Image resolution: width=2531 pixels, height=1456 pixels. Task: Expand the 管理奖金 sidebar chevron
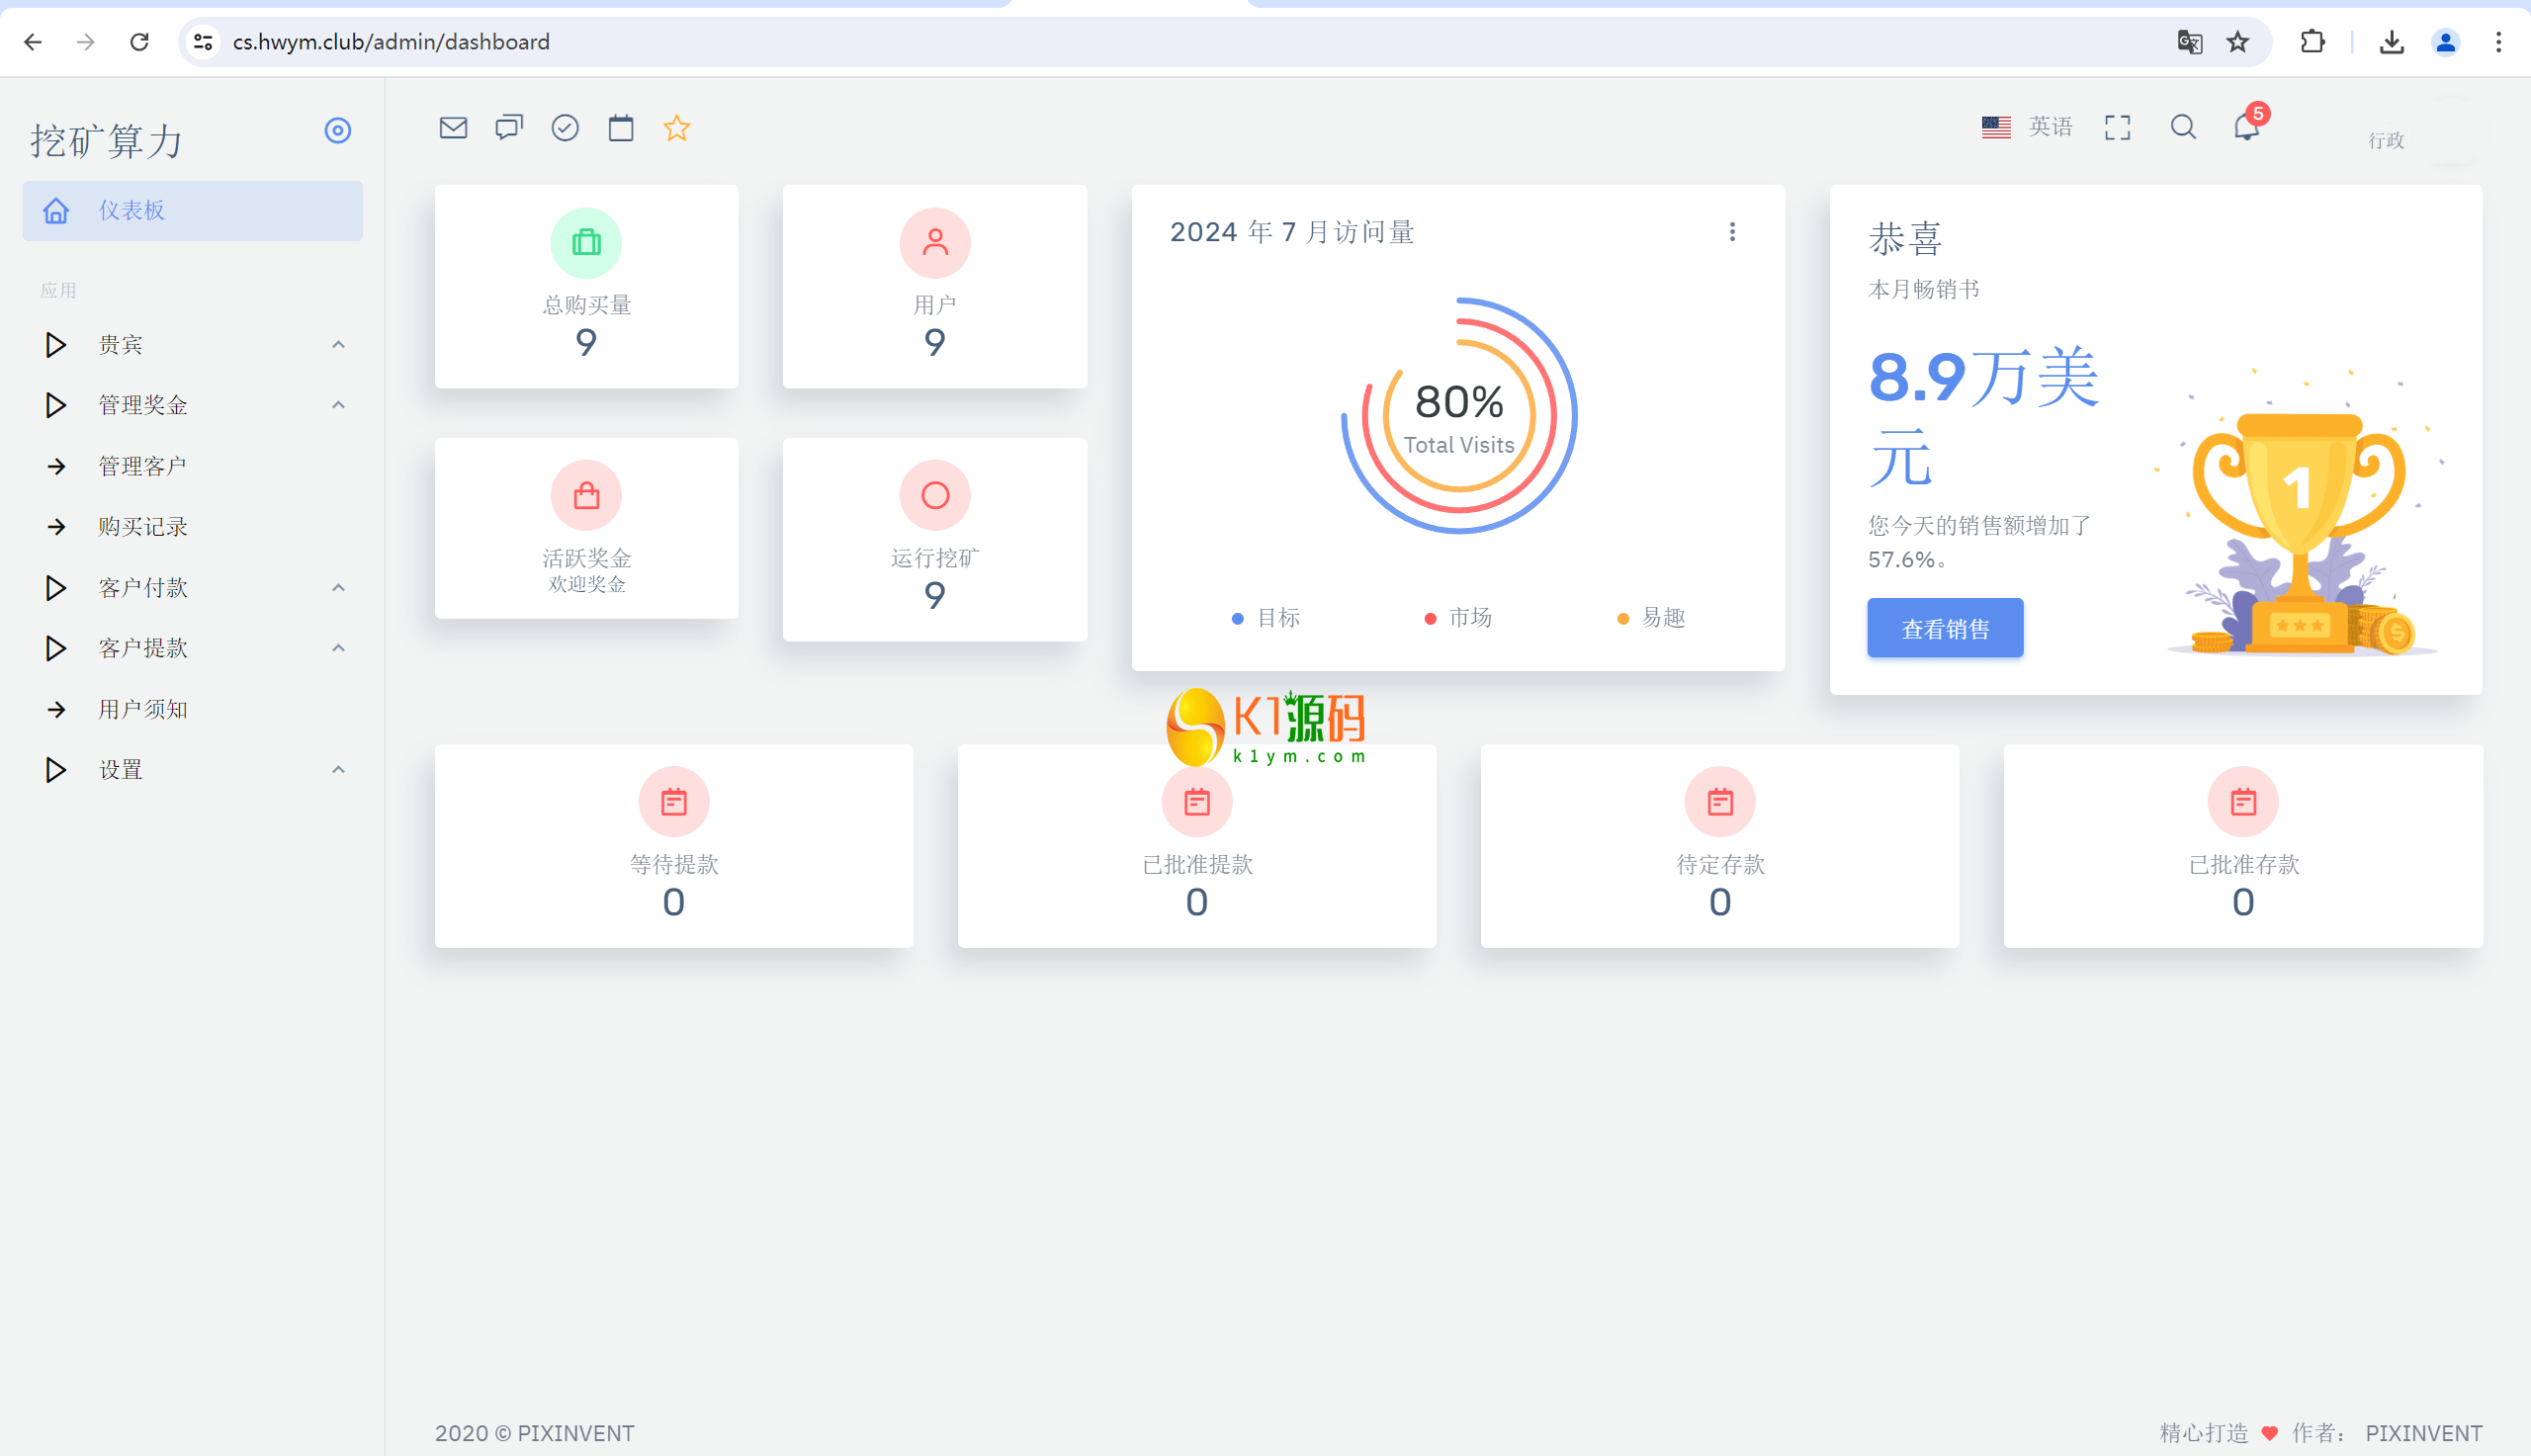338,405
